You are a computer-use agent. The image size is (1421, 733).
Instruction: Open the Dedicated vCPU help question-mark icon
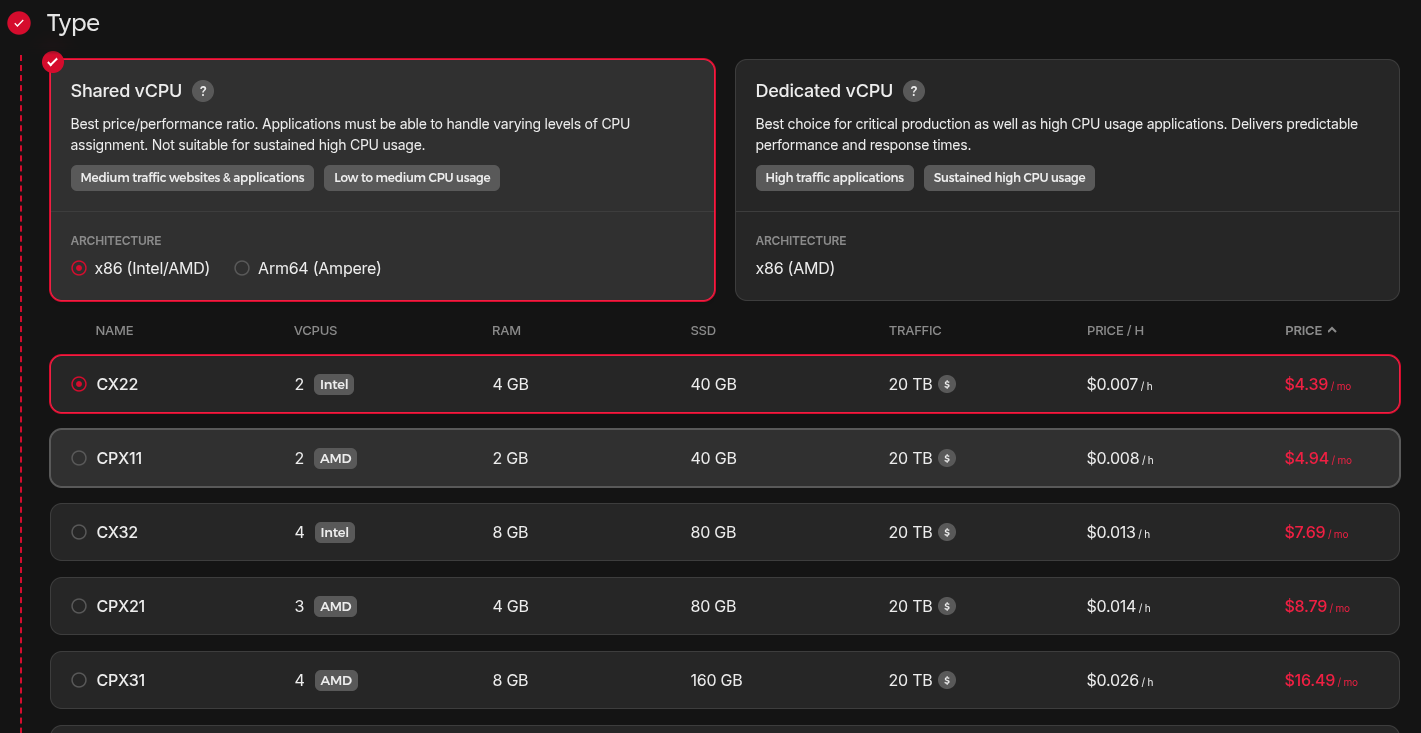(914, 91)
